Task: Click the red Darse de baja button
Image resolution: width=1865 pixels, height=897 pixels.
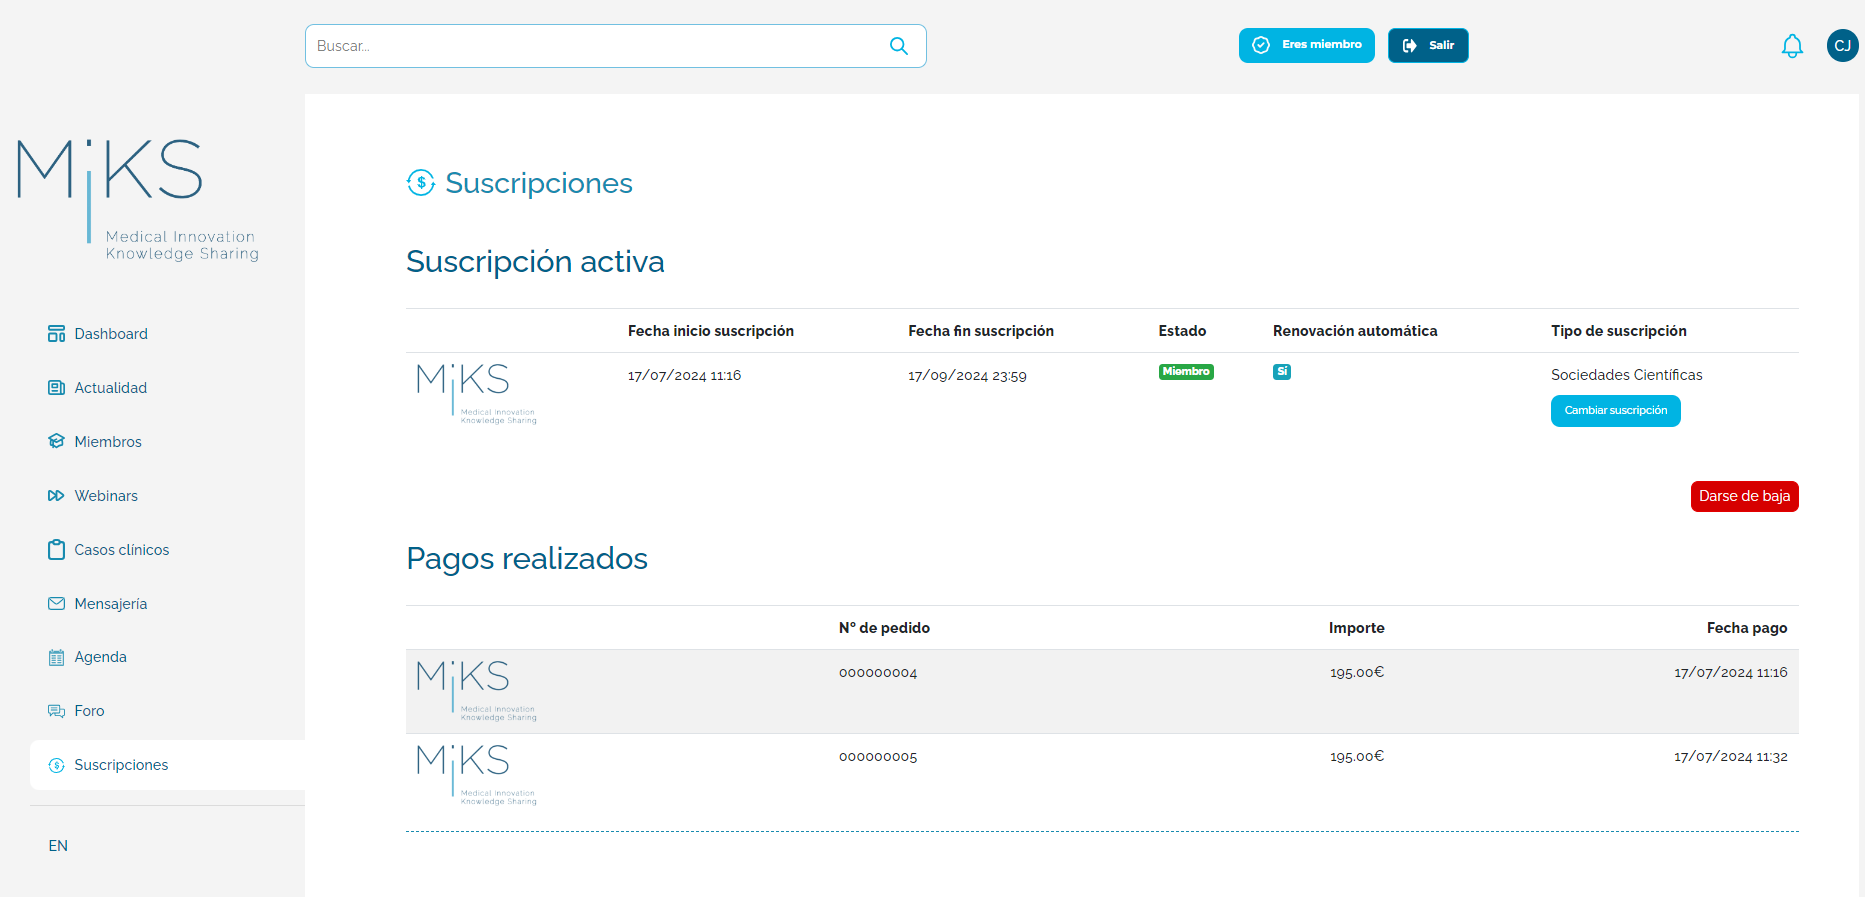Action: click(x=1744, y=496)
